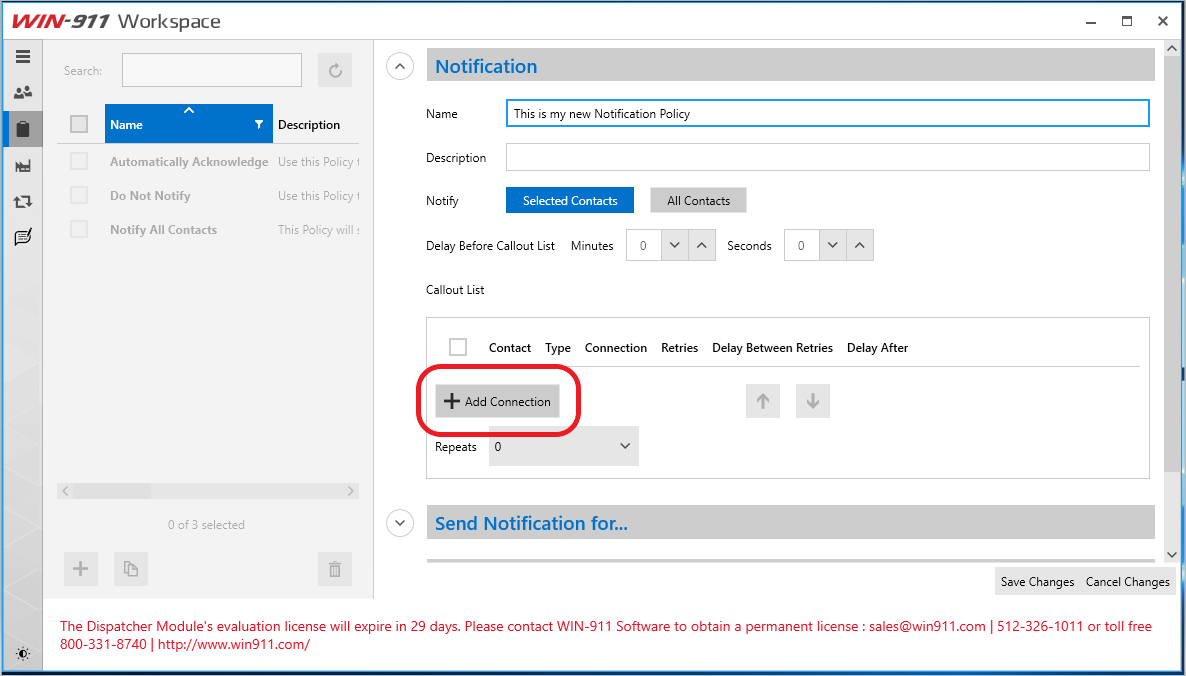Expand the Send Notification for section
The height and width of the screenshot is (676, 1186).
(400, 523)
